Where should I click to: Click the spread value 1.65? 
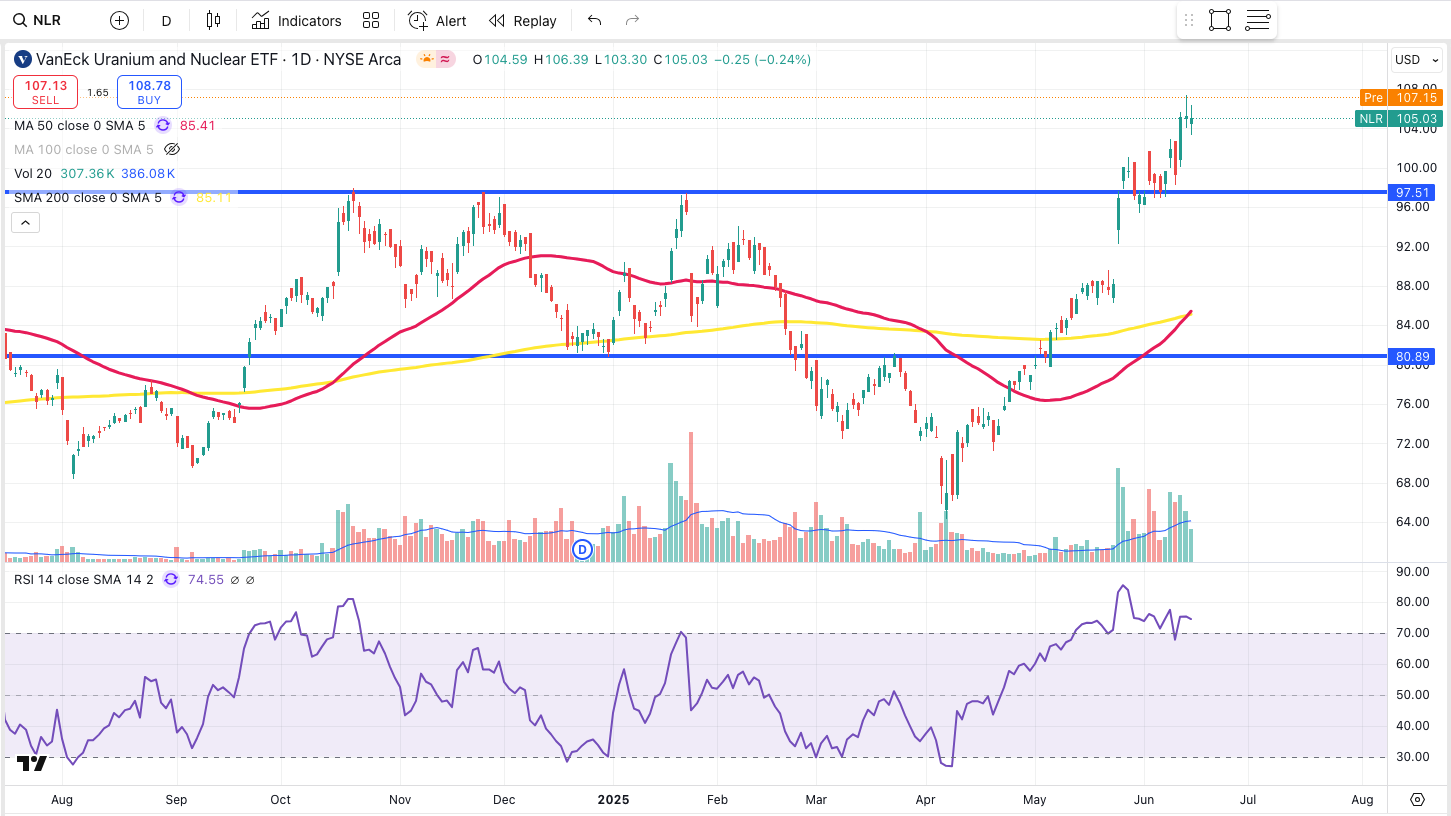pyautogui.click(x=98, y=92)
